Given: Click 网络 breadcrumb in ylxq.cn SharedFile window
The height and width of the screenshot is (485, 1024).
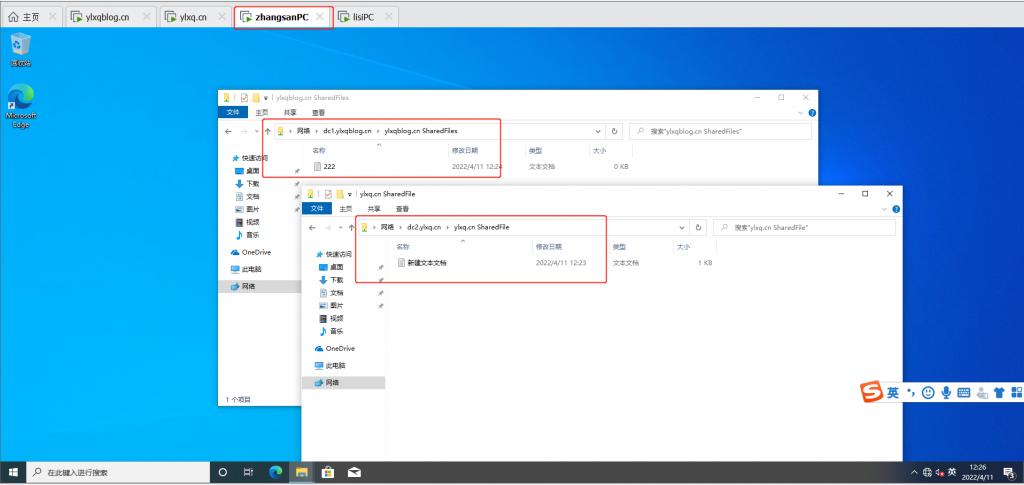Looking at the screenshot, I should tap(387, 227).
